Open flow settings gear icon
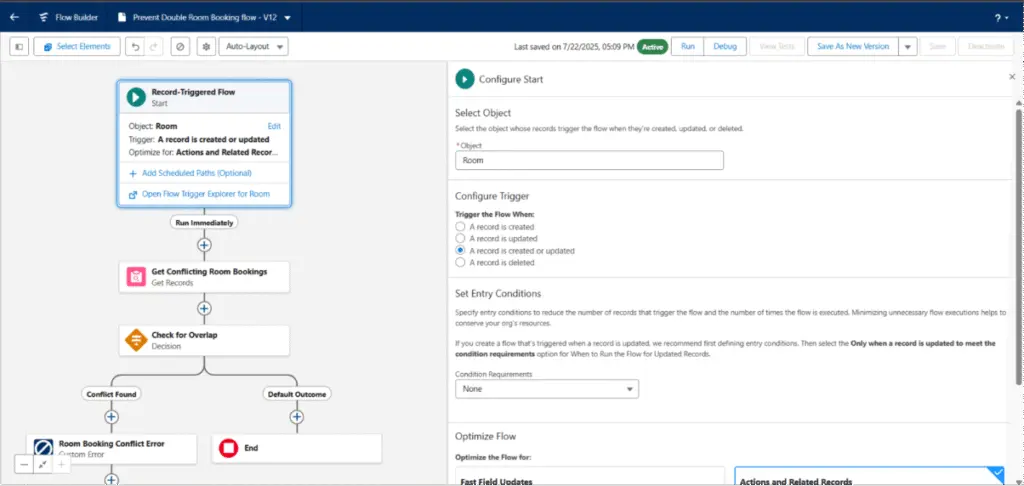The width and height of the screenshot is (1024, 486). click(x=207, y=46)
